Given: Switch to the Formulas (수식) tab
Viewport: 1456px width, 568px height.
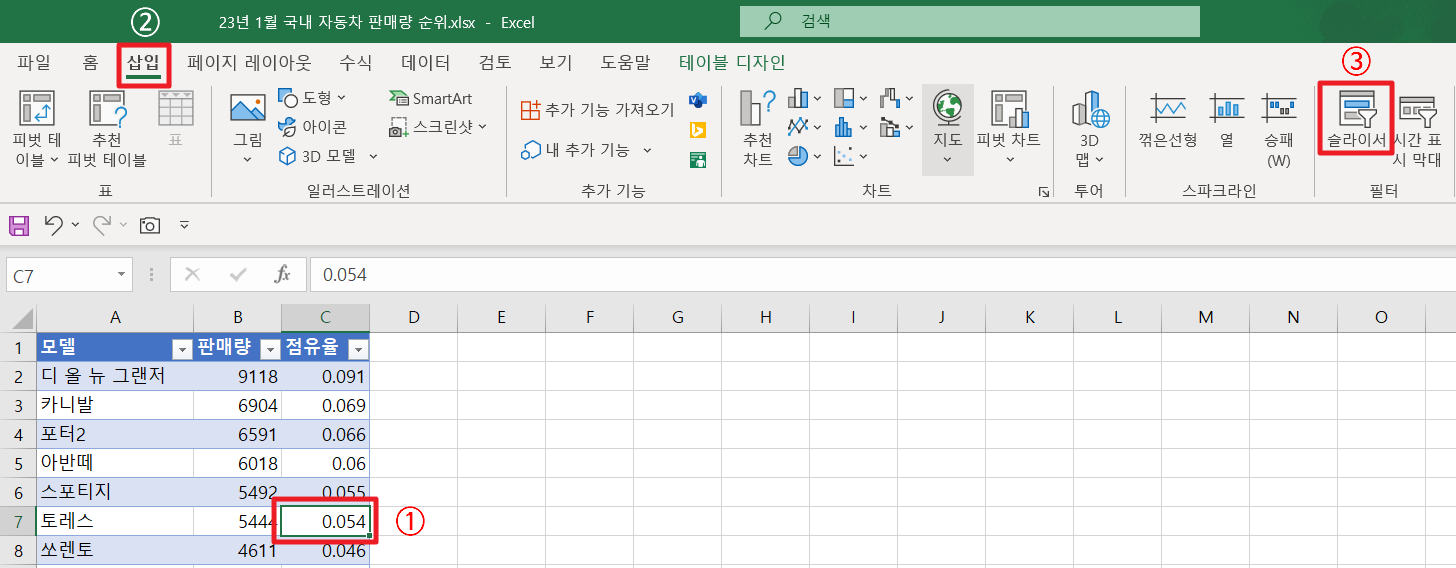Looking at the screenshot, I should tap(355, 63).
